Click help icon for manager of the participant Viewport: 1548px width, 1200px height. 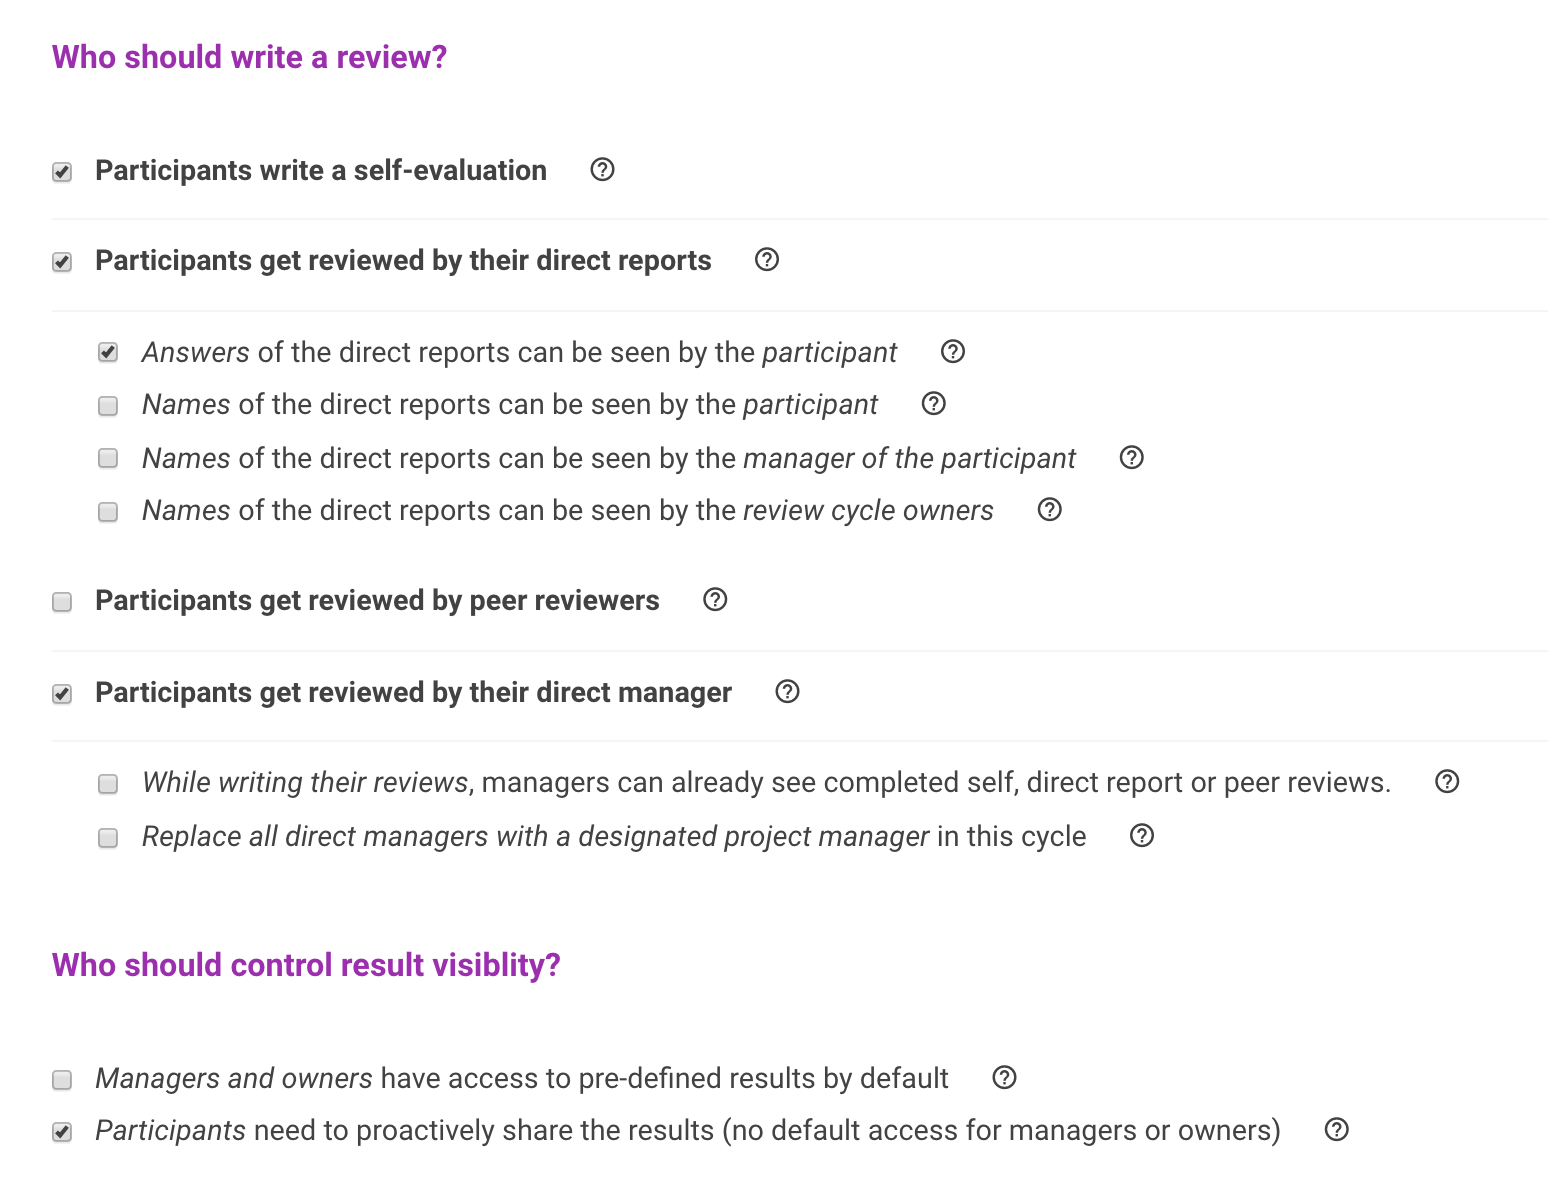pyautogui.click(x=1132, y=458)
